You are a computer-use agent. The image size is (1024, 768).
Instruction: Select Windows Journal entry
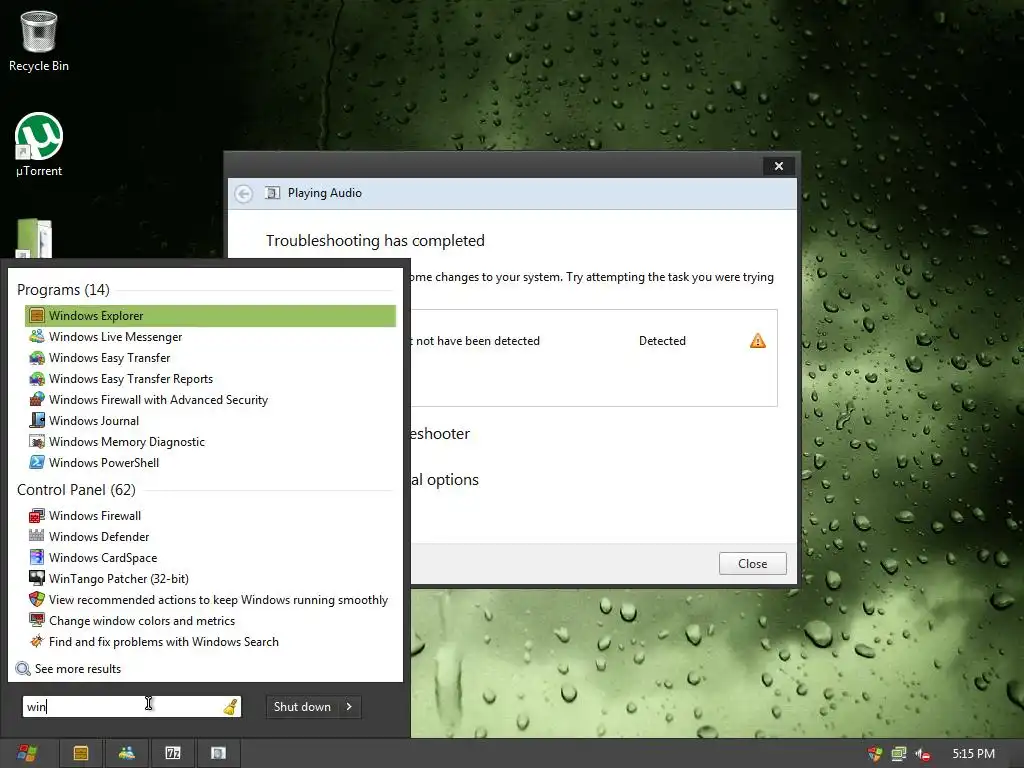(x=210, y=421)
